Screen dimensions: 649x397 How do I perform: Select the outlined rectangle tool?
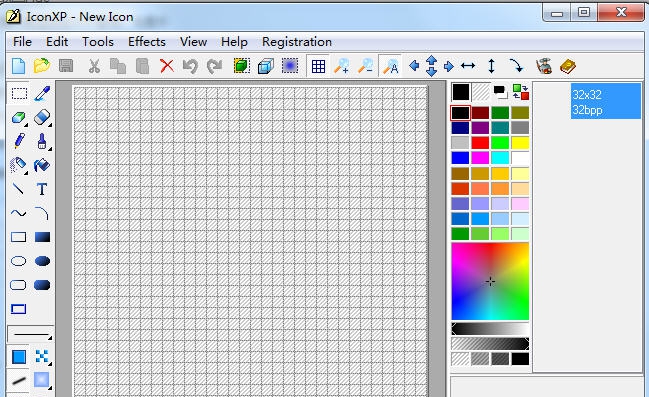(18, 237)
